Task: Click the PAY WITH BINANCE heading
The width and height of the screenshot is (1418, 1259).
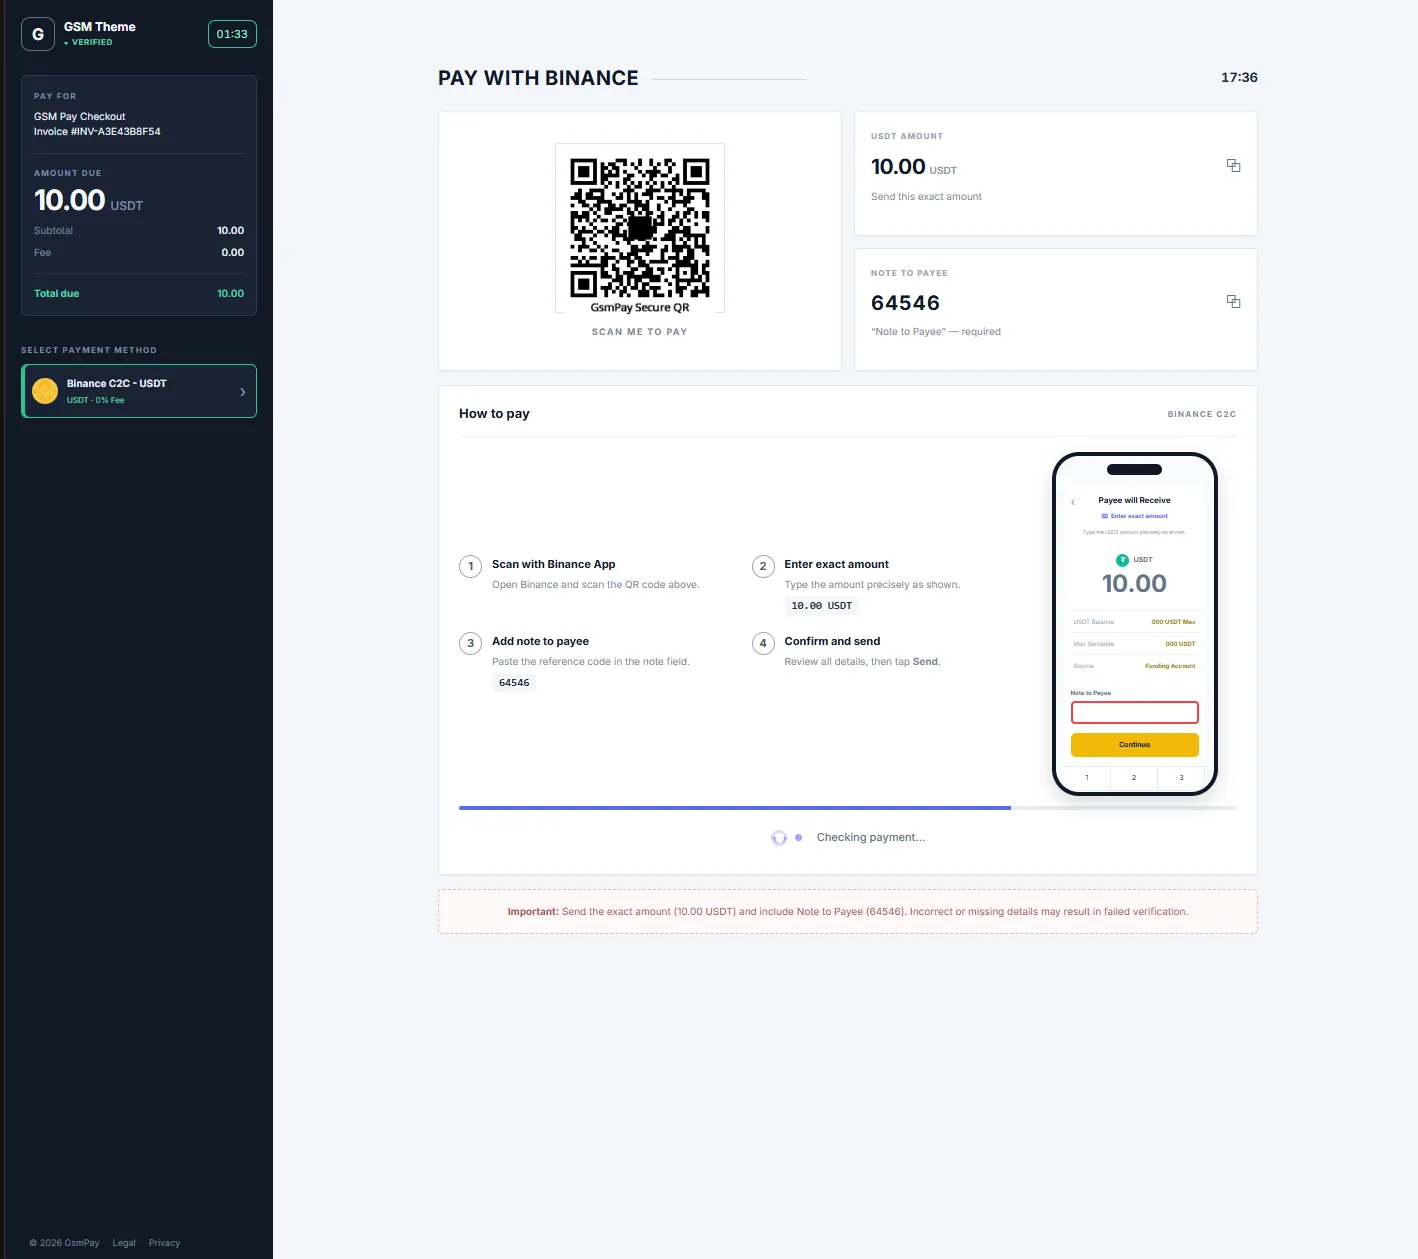Action: coord(538,78)
